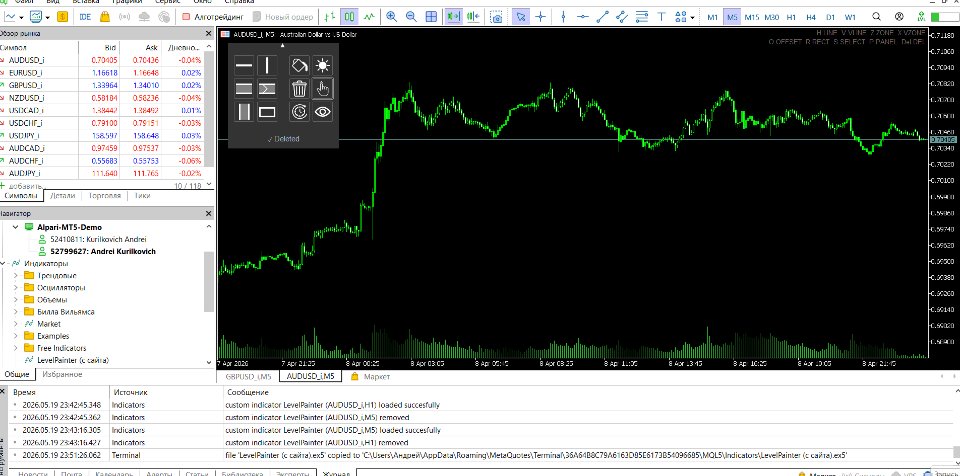Viewport: 960px width, 476px height.
Task: Open the Сервис menu
Action: (167, 2)
